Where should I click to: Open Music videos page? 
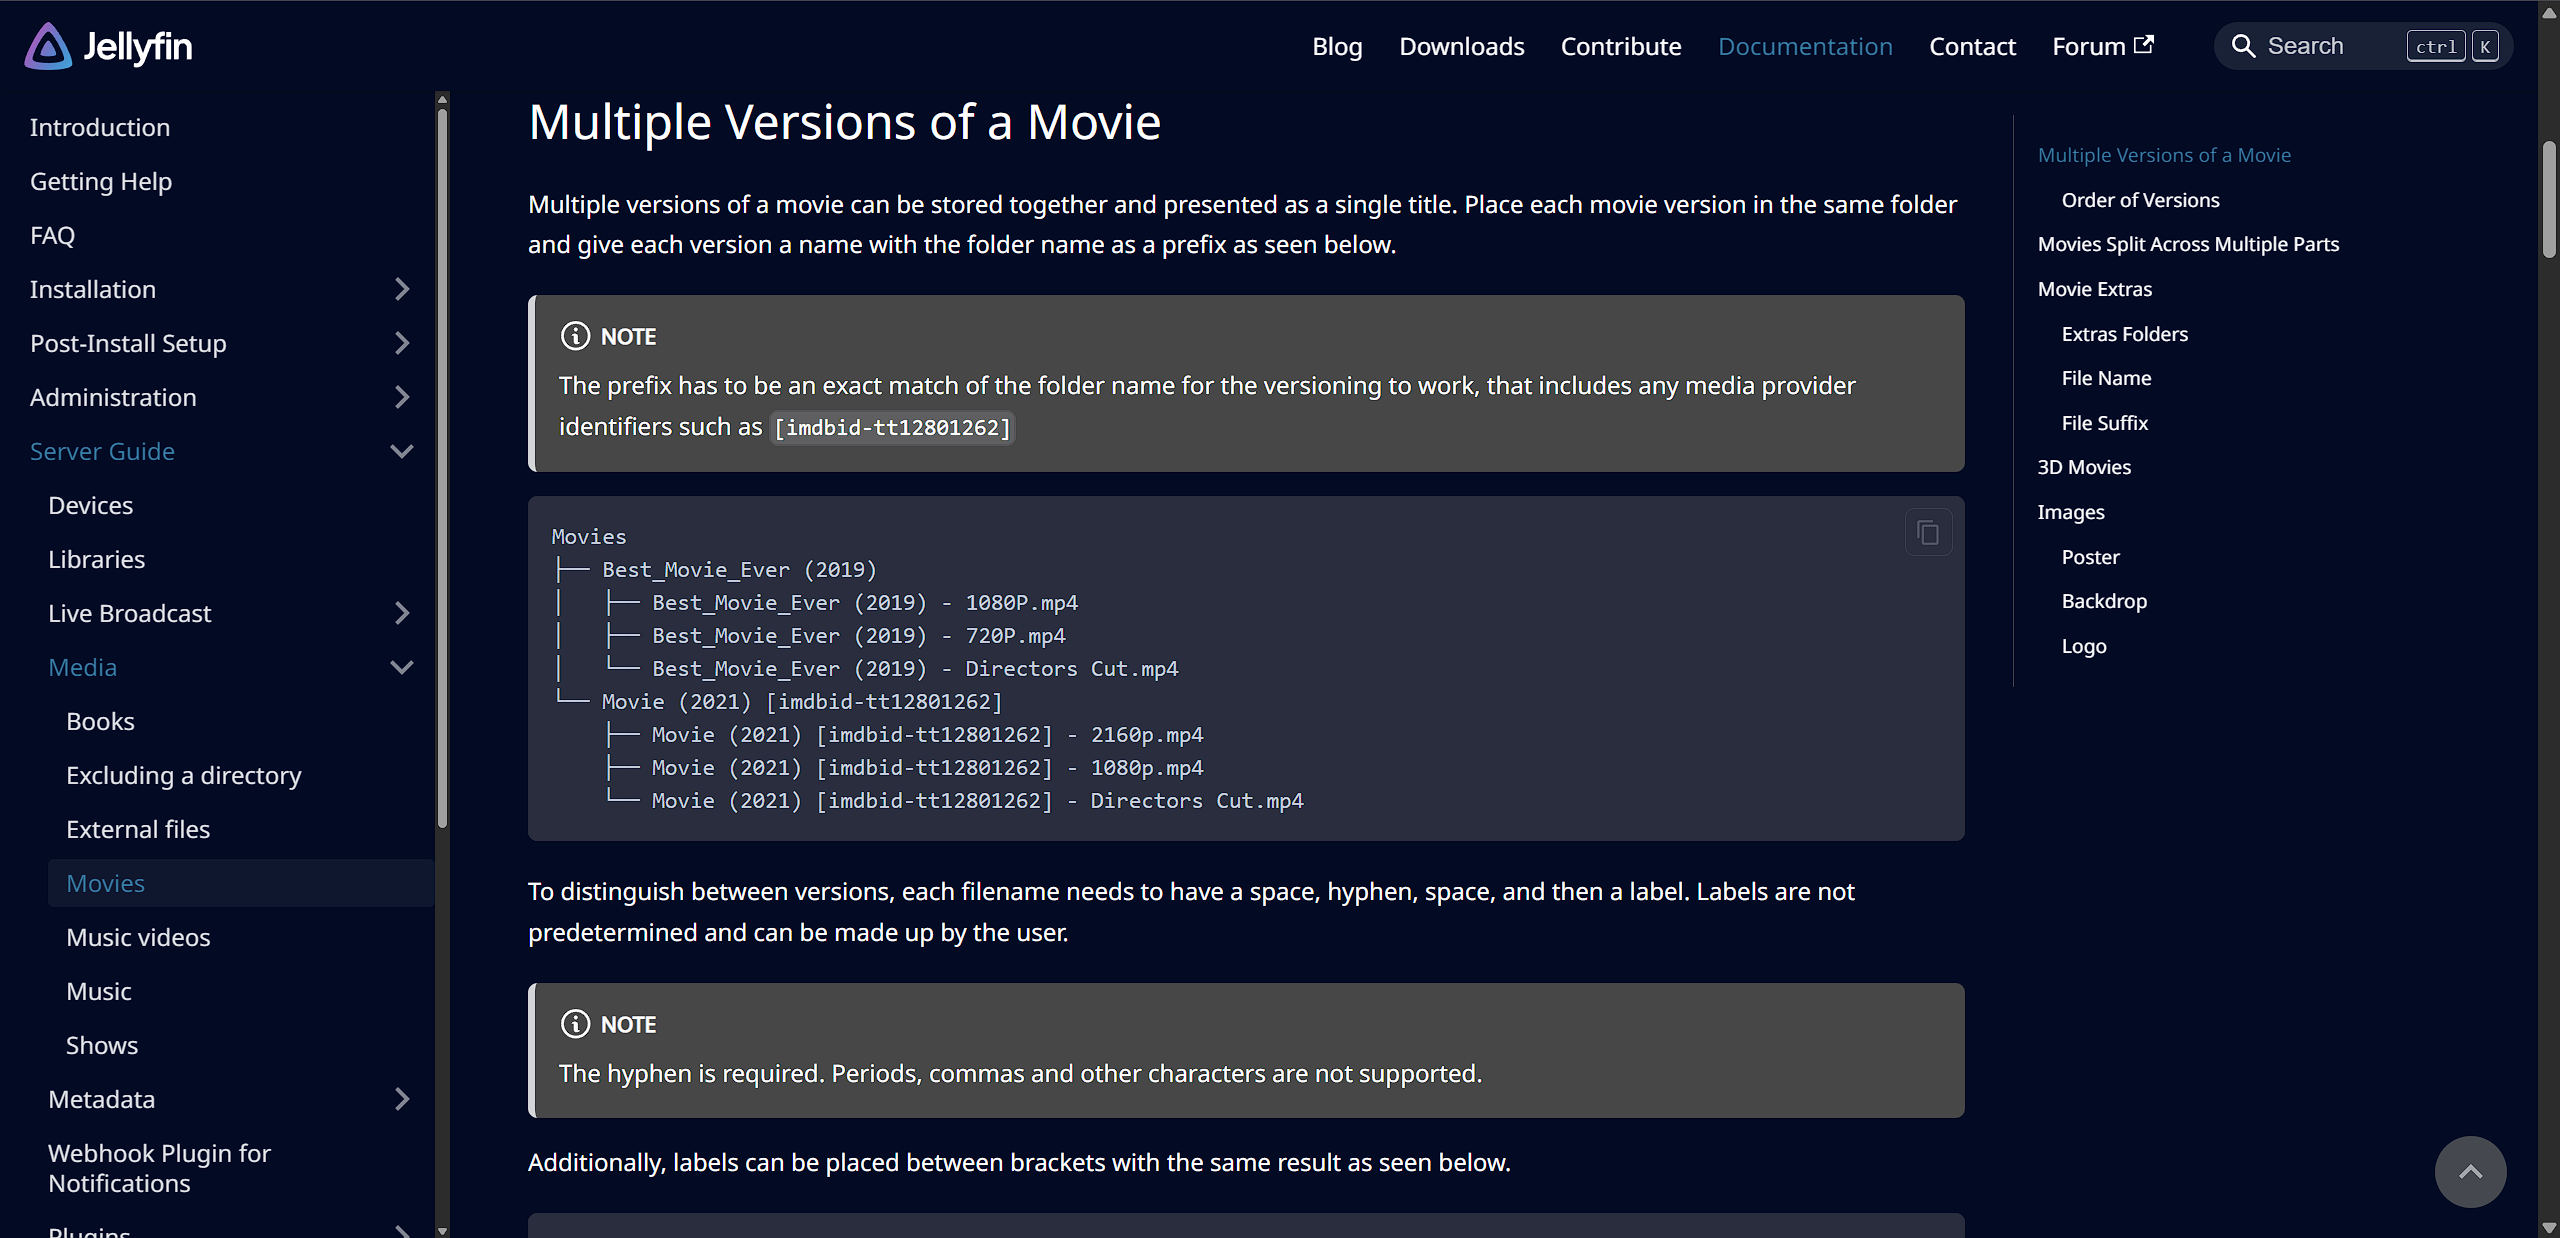pos(138,937)
